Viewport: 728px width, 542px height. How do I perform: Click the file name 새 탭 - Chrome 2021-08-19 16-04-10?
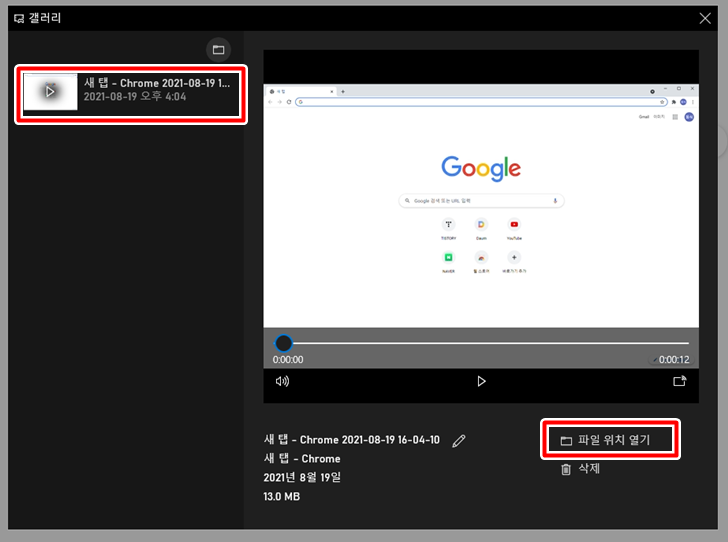pyautogui.click(x=351, y=440)
